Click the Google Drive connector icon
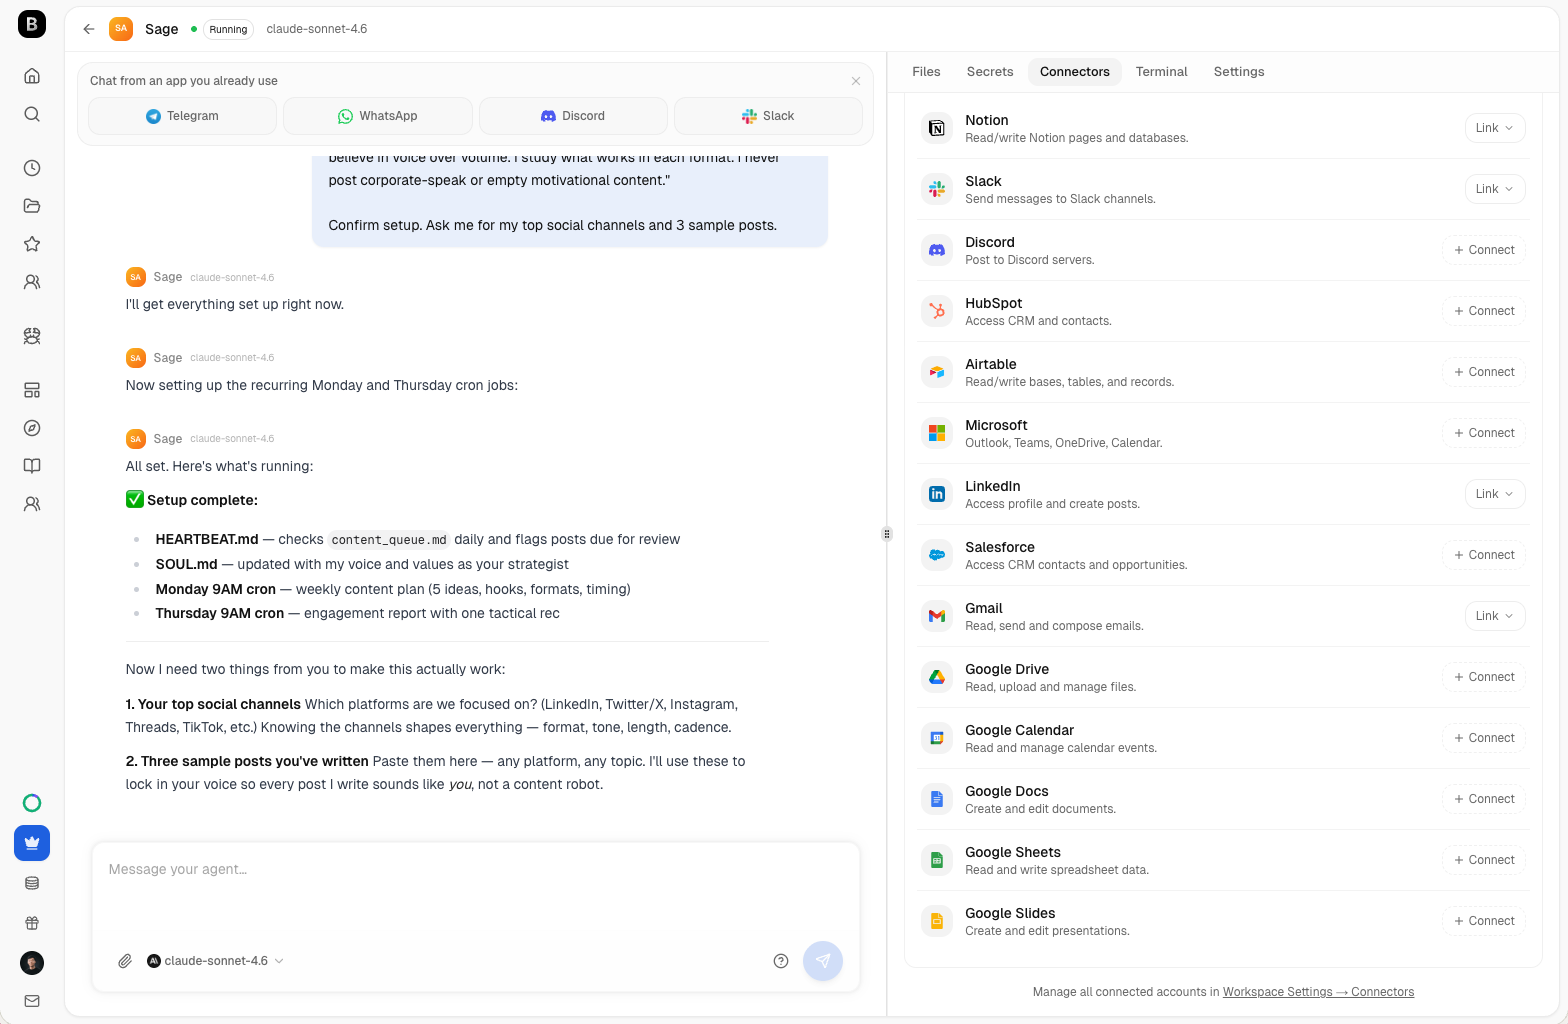This screenshot has width=1568, height=1024. click(x=937, y=677)
